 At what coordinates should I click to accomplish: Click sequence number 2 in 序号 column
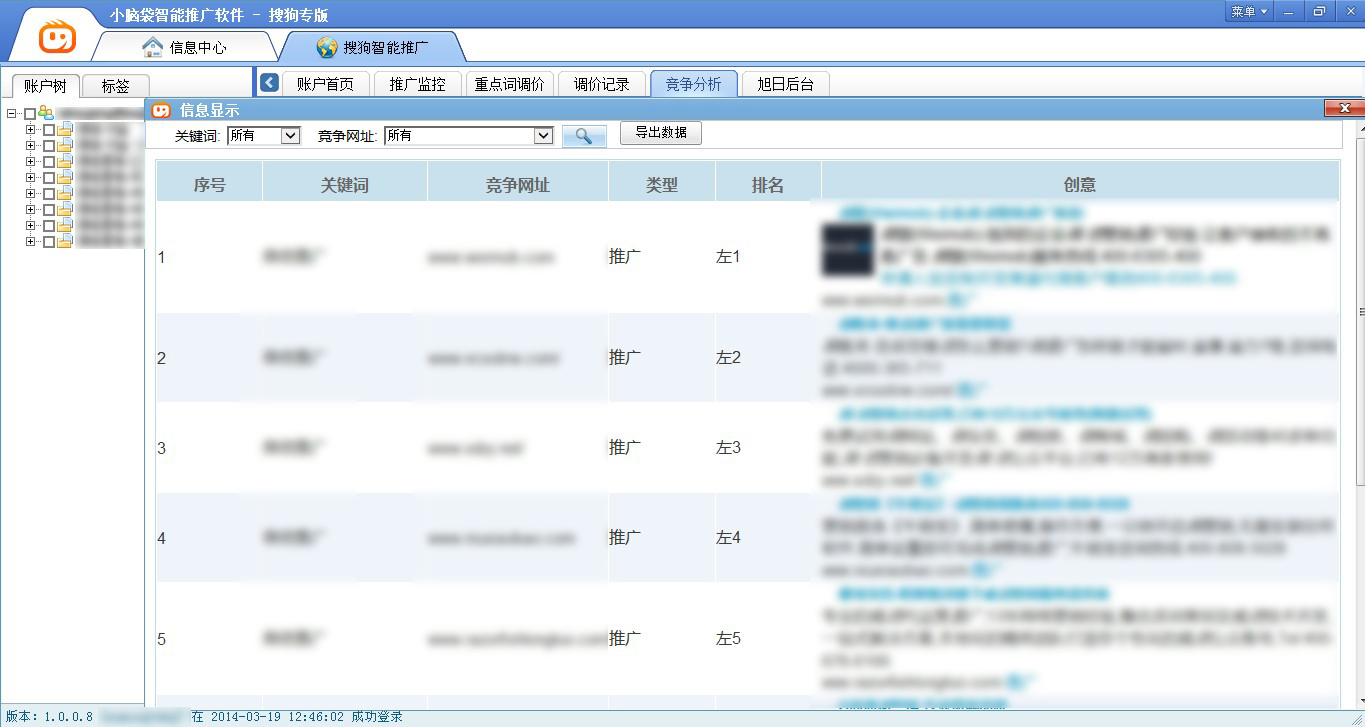point(162,358)
